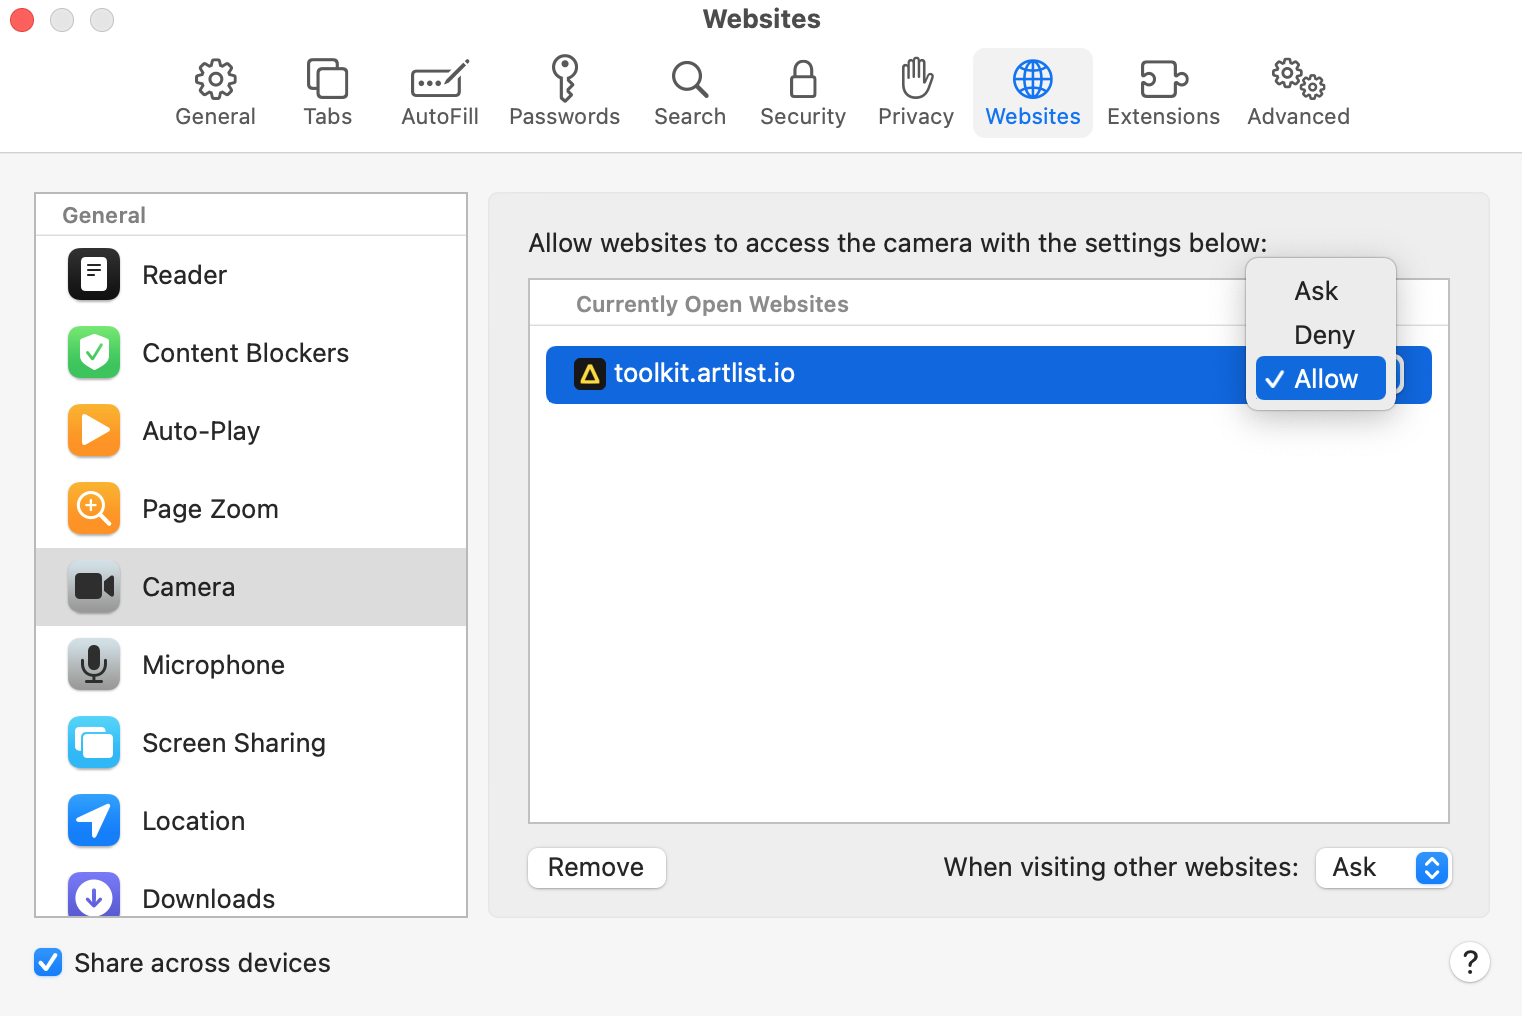Select Deny for camera access
The image size is (1522, 1016).
[1323, 334]
